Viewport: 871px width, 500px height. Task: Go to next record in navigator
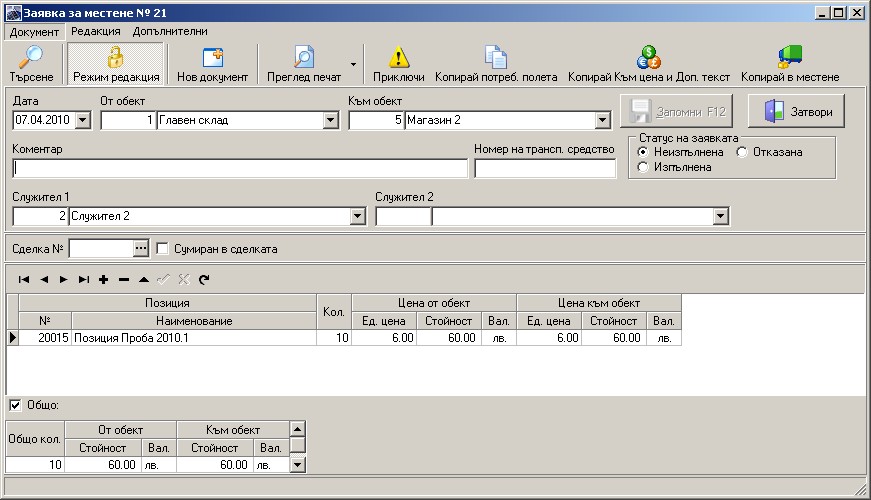pyautogui.click(x=63, y=279)
